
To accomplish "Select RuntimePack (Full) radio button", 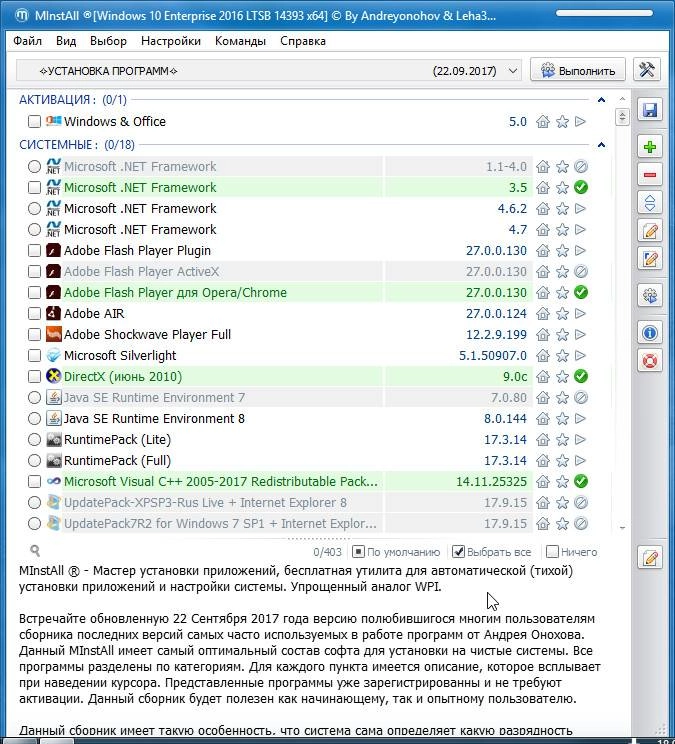I will 34,461.
